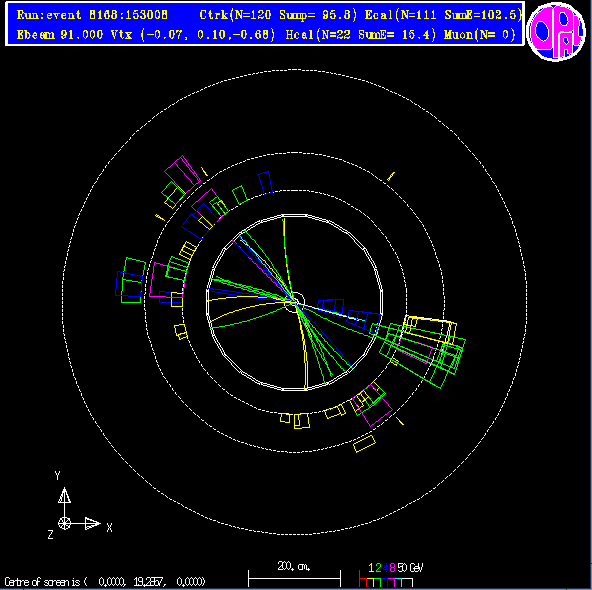Click the red tick of the energy scale
This screenshot has height=590, width=592.
click(359, 578)
